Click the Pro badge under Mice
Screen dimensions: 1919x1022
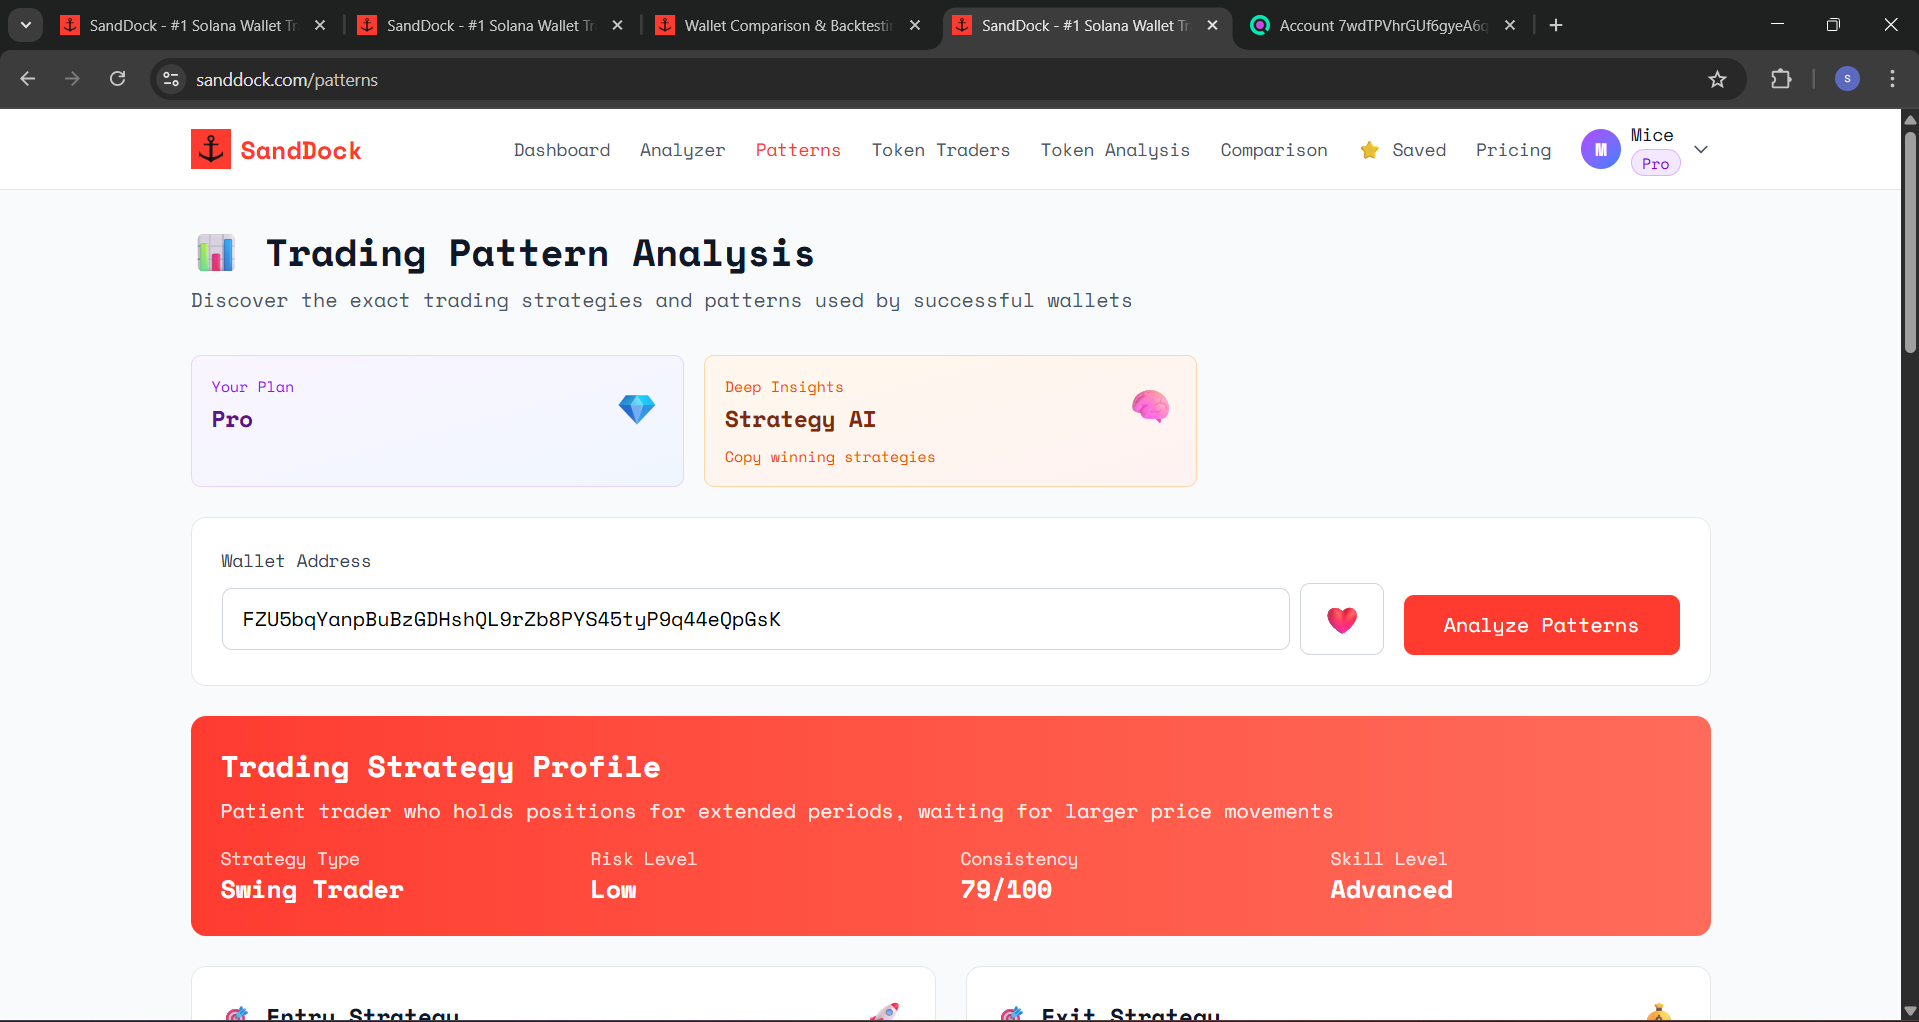1655,163
